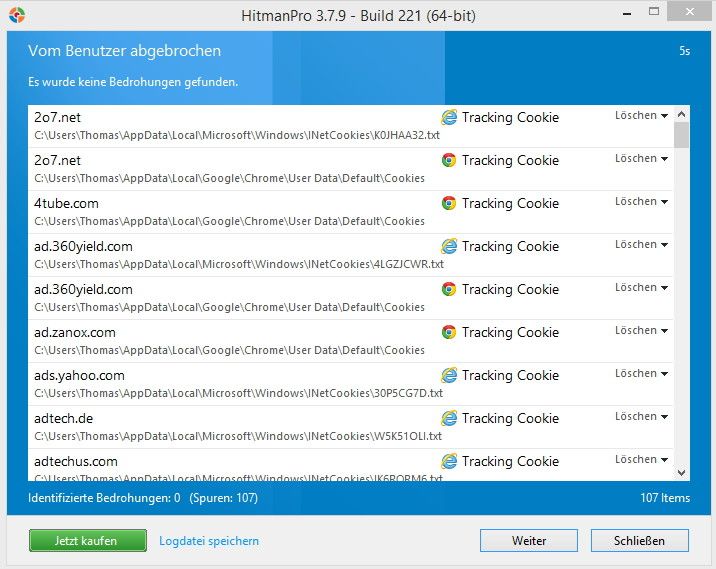Maximize the HitmanPro window
The image size is (716, 569).
tap(654, 12)
